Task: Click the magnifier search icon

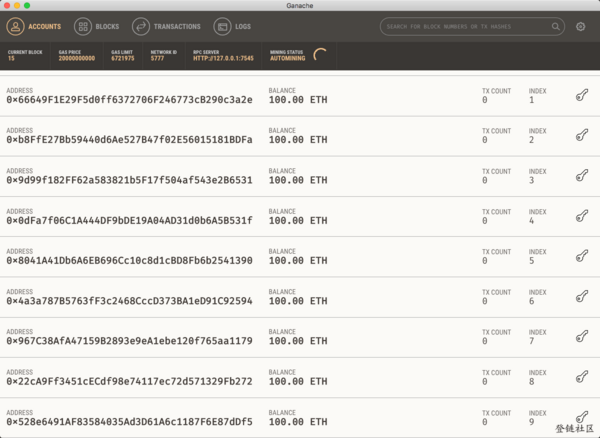Action: click(556, 26)
